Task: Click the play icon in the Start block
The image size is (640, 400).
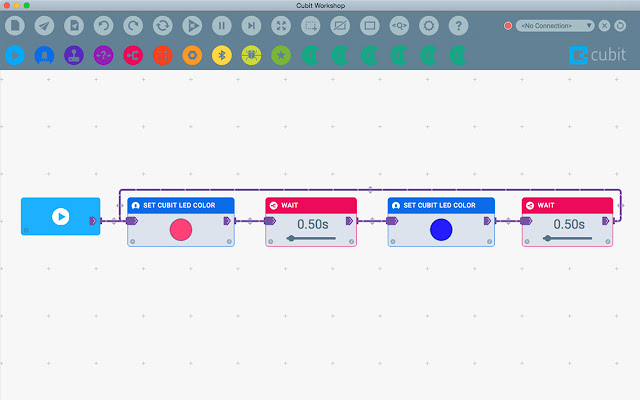Action: pos(60,216)
